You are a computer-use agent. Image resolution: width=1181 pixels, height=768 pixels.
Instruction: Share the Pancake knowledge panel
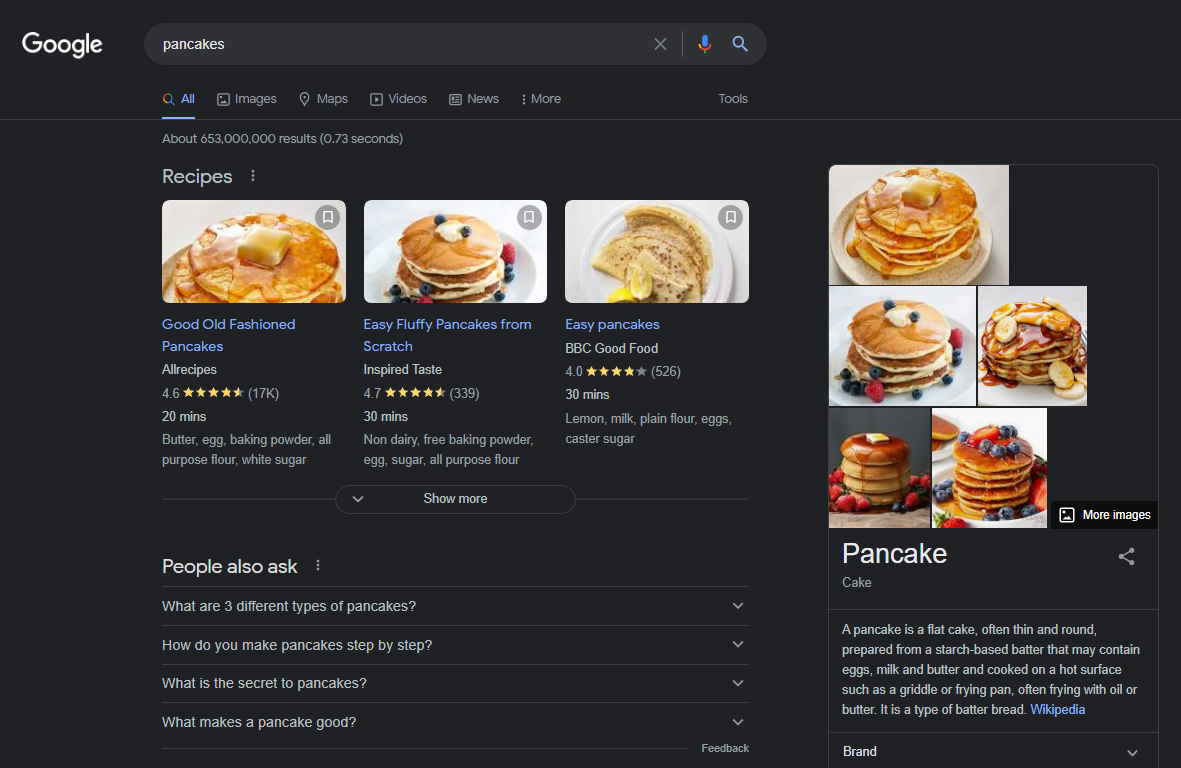click(1126, 556)
